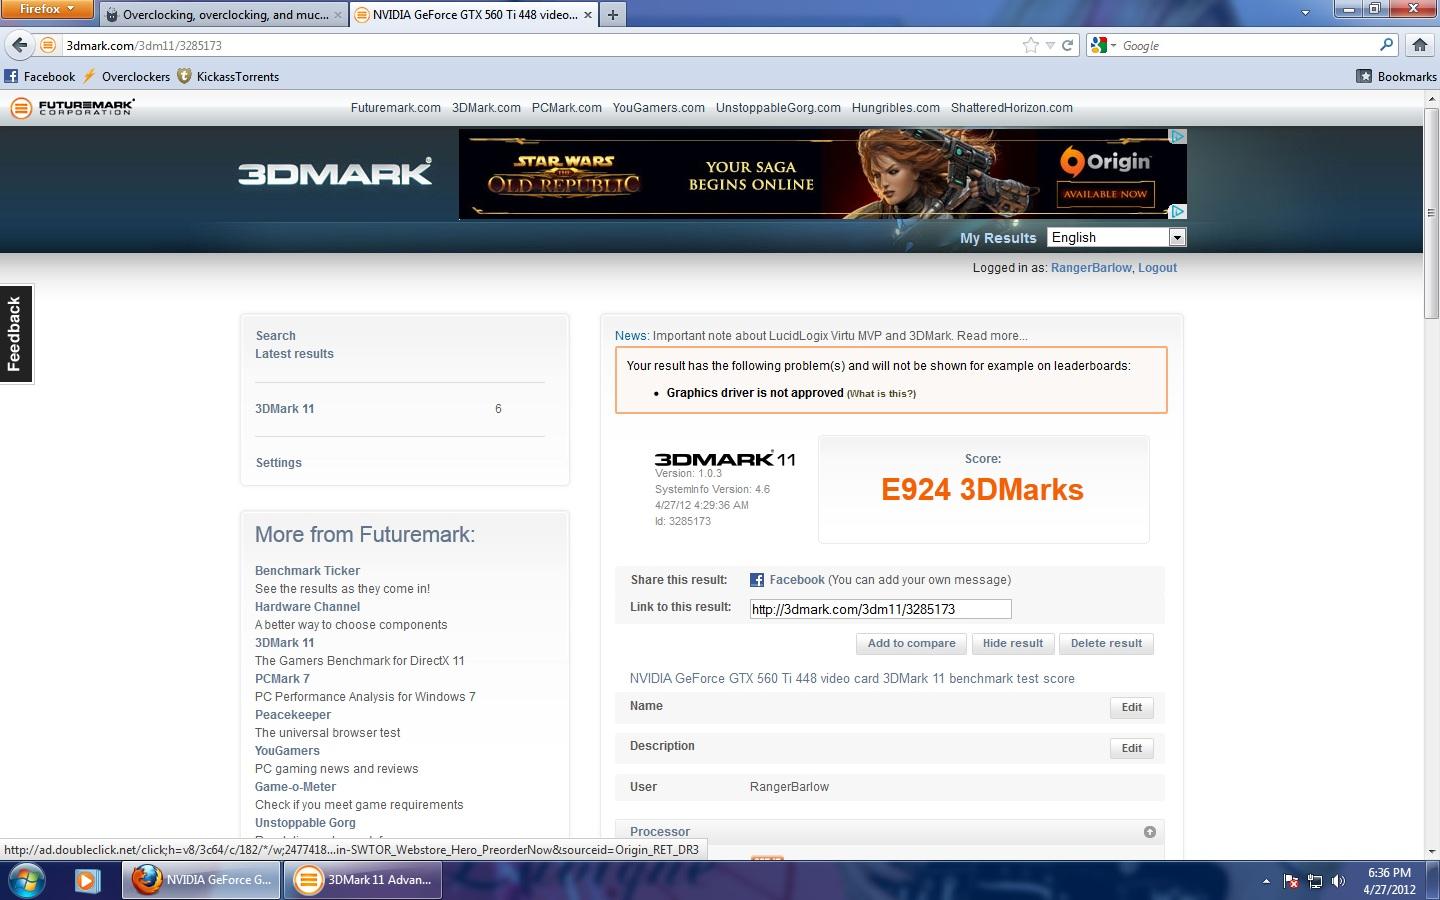Image resolution: width=1440 pixels, height=900 pixels.
Task: Click the 3DMark logo in header
Action: coord(335,172)
